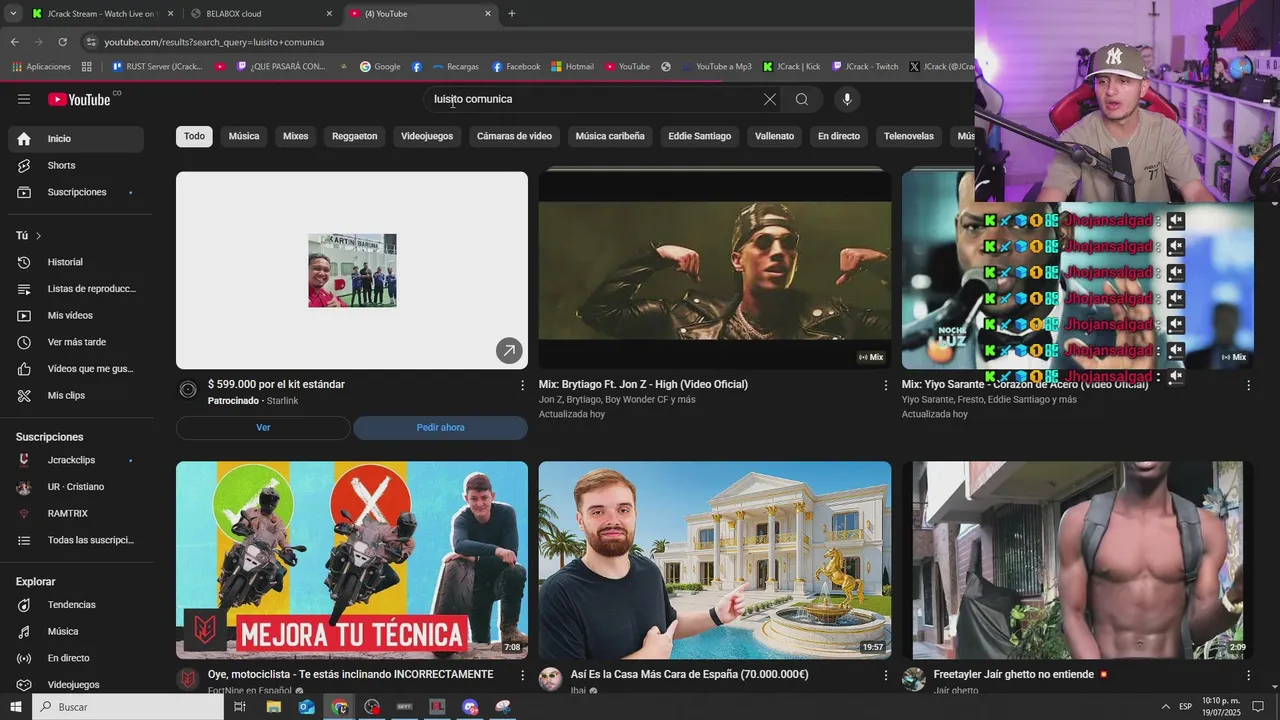Select the Eddie Santiago chip

pyautogui.click(x=700, y=136)
